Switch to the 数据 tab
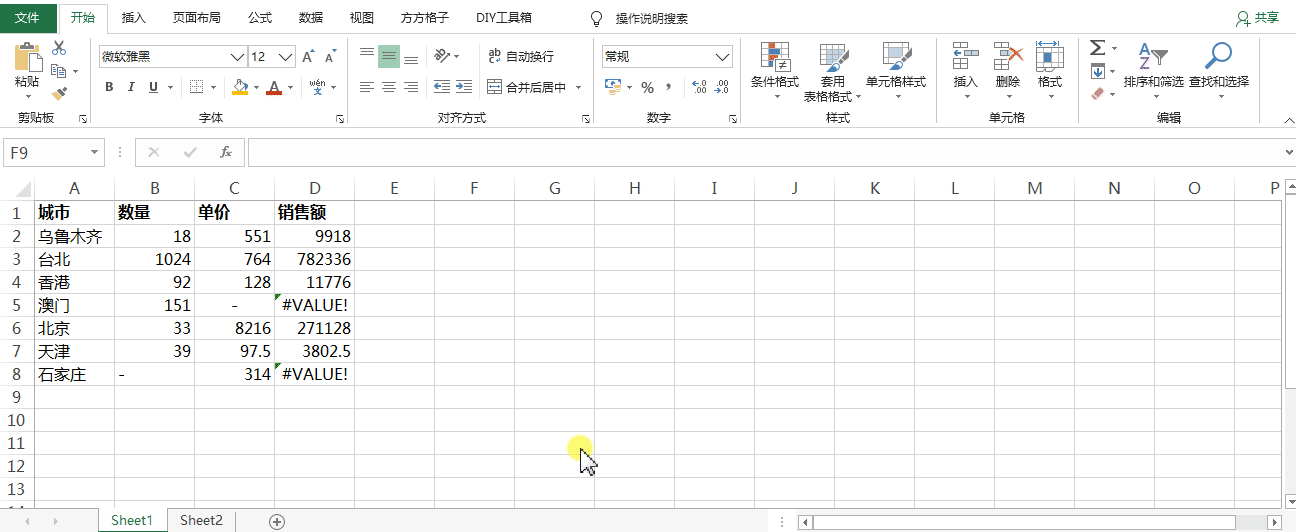The image size is (1296, 532). [311, 18]
